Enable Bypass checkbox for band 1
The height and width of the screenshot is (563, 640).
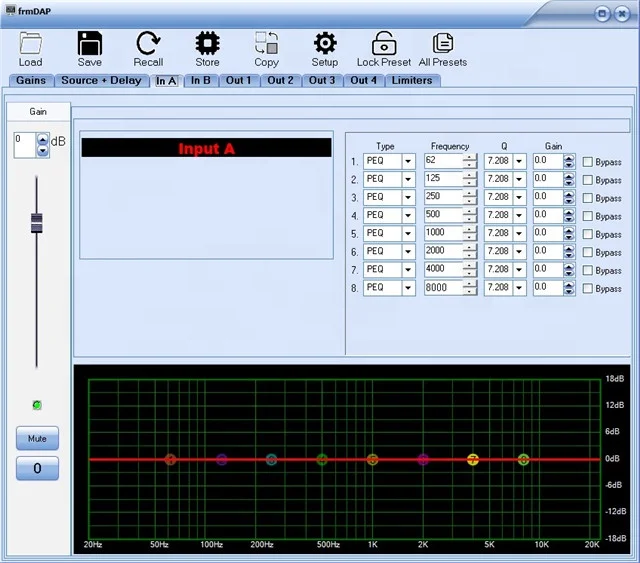pyautogui.click(x=588, y=162)
